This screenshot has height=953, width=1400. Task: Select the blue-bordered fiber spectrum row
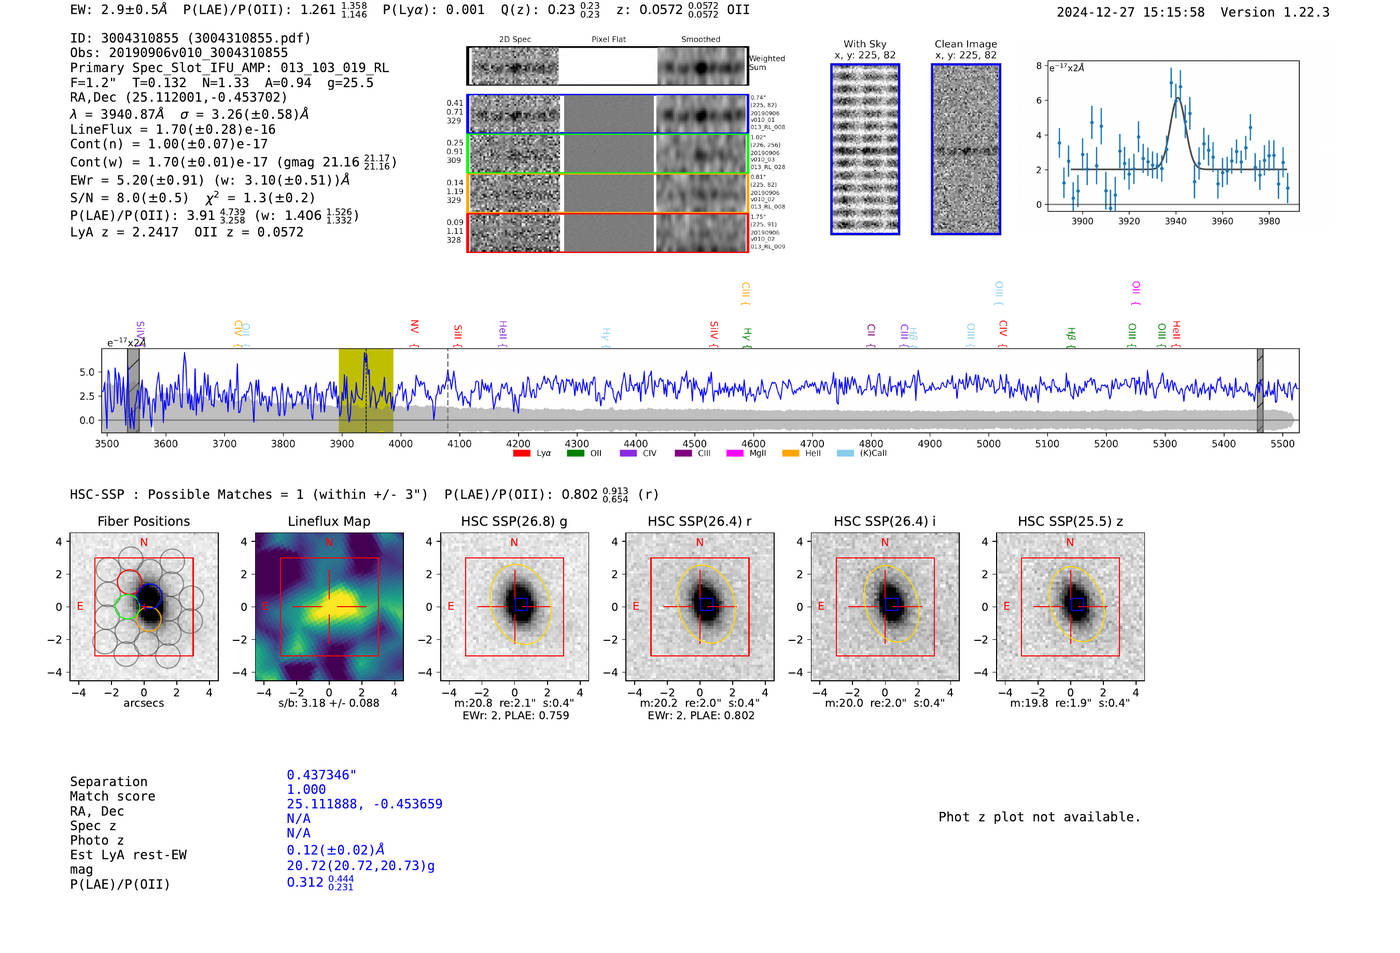click(608, 114)
